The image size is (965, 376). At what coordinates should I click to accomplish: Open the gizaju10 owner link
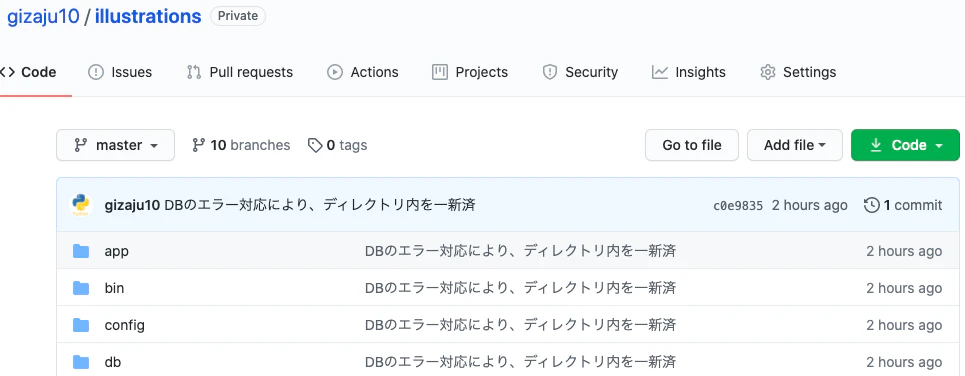click(x=43, y=17)
